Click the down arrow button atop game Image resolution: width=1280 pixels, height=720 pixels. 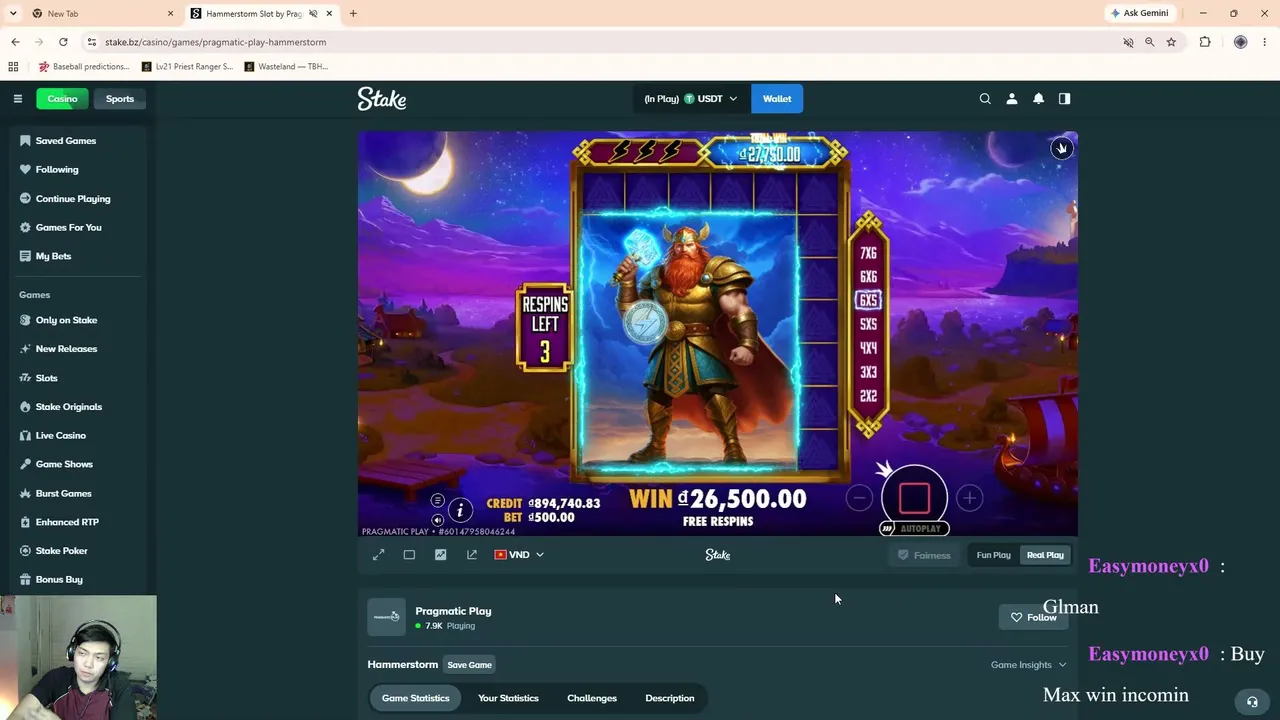[x=1062, y=148]
